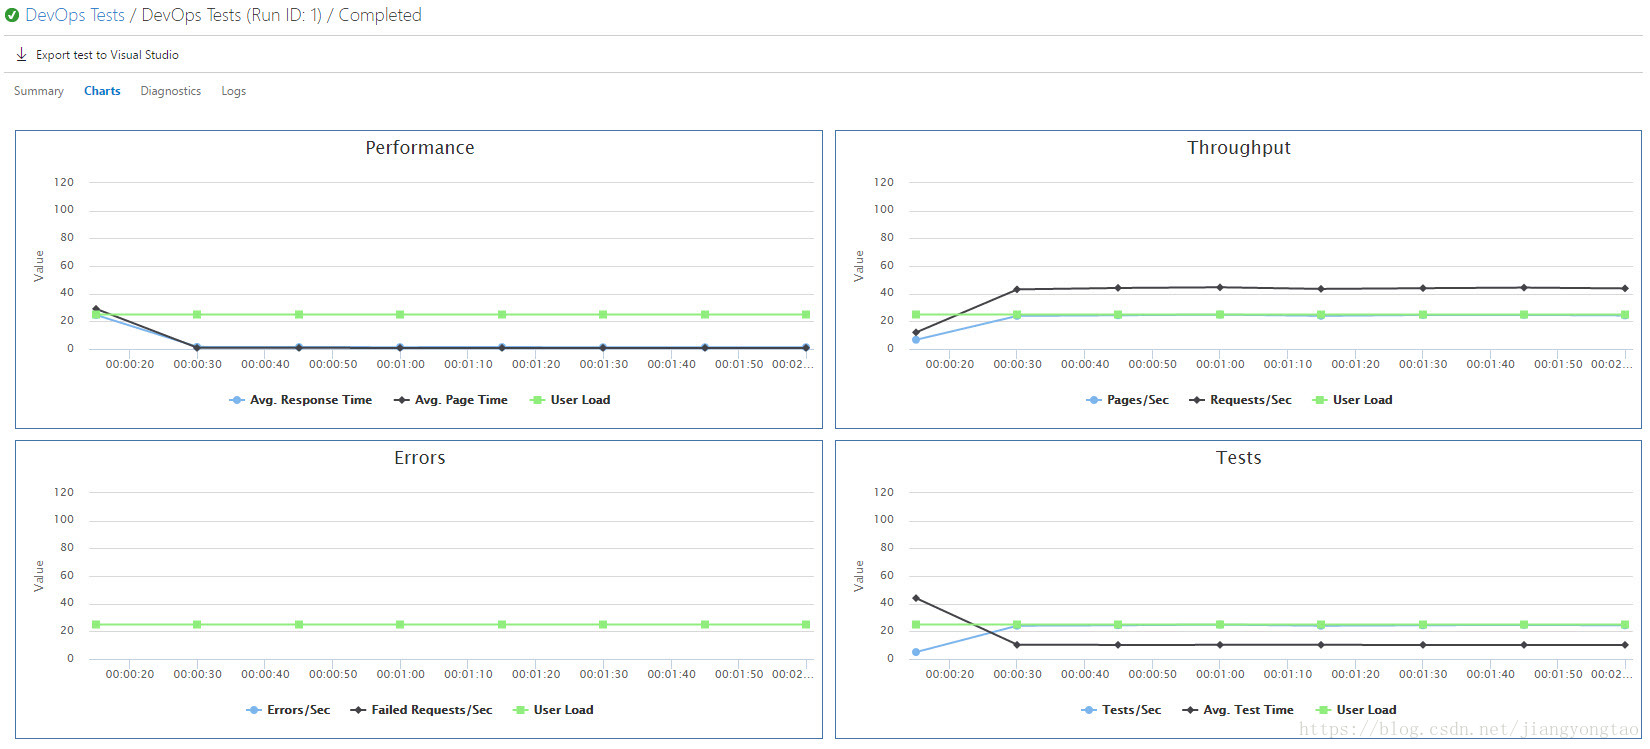Click 00:00:20 axis label in Errors chart
Viewport: 1650px width, 749px height.
[x=130, y=674]
